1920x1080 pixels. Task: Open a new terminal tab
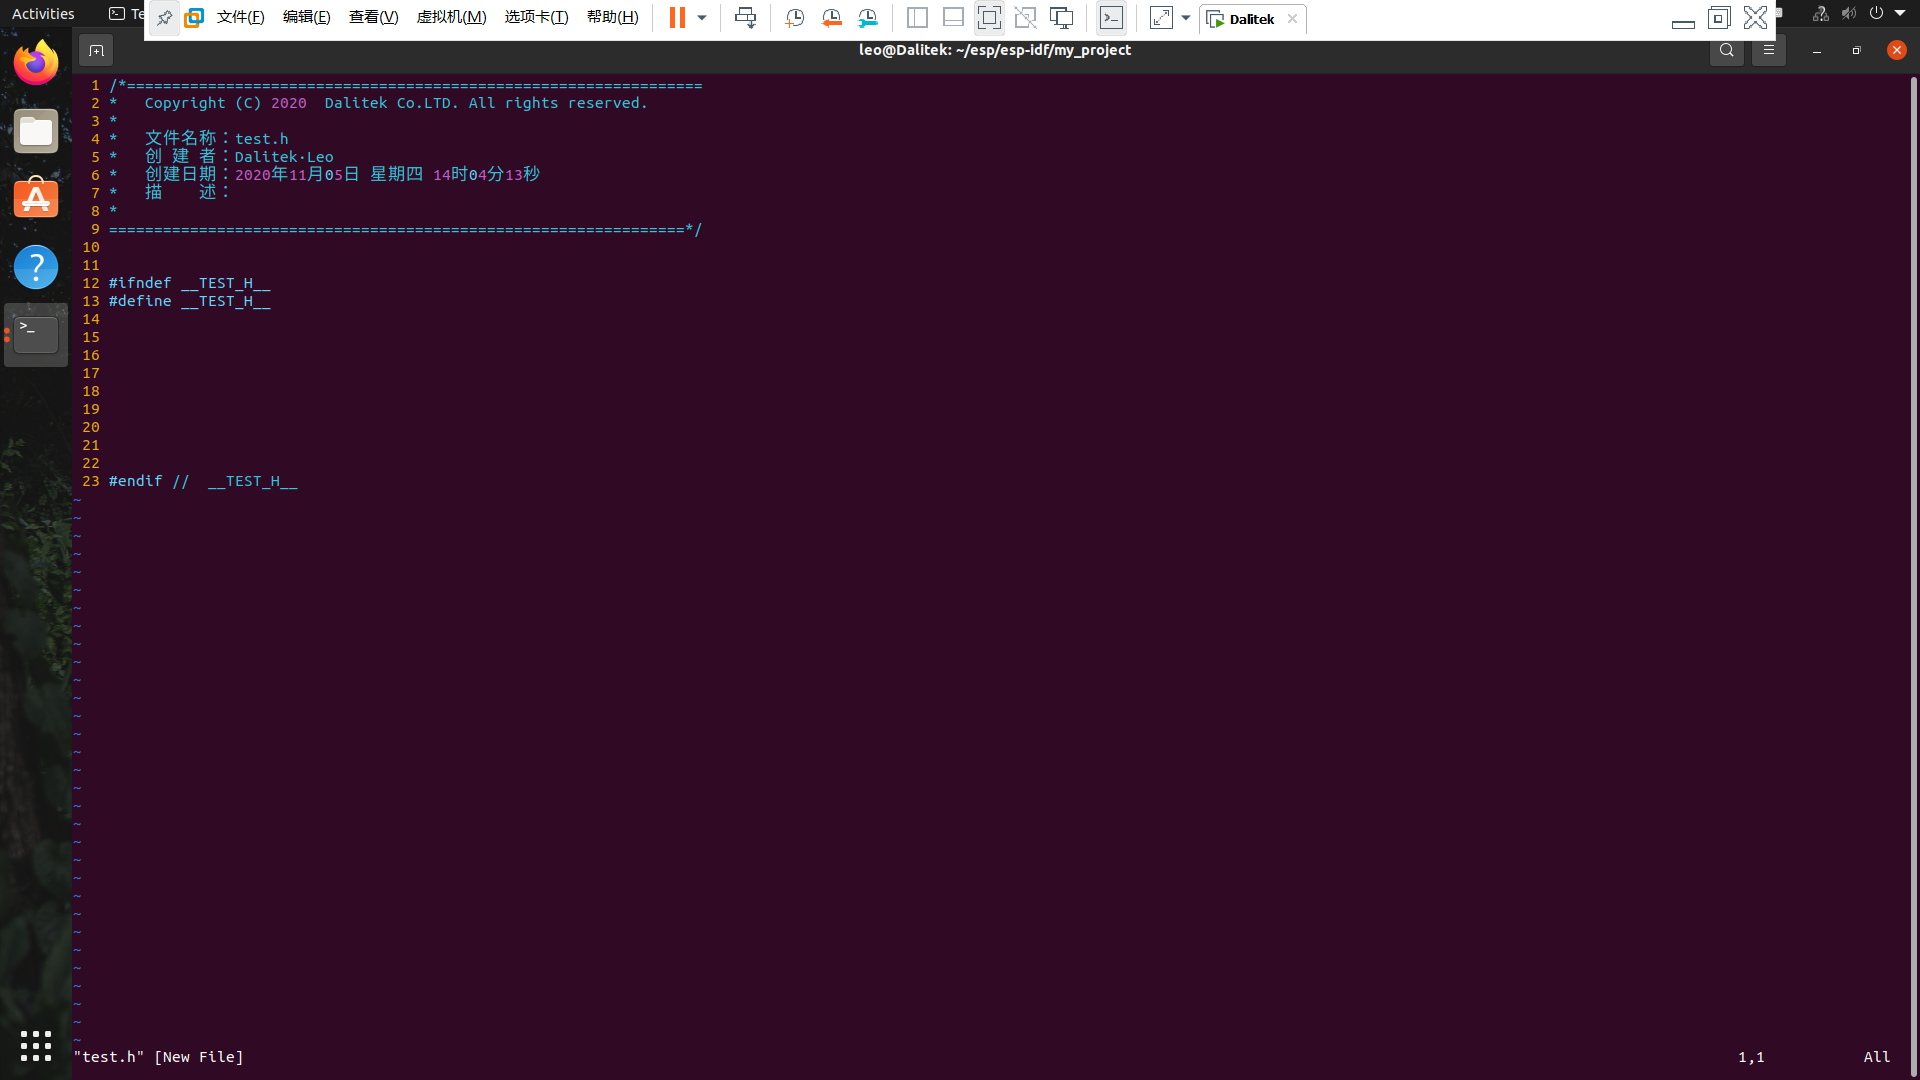96,50
